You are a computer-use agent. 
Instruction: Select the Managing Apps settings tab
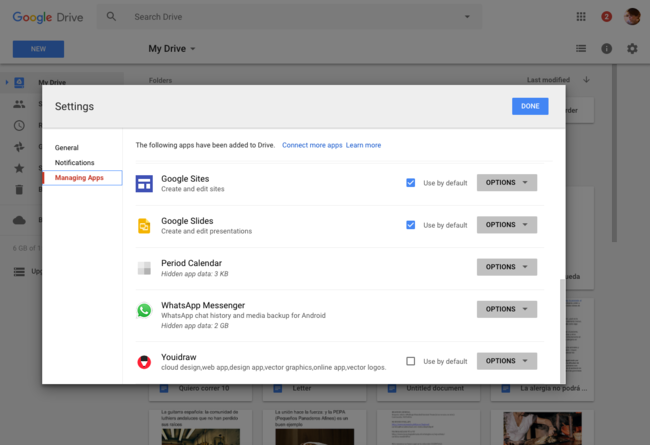(x=82, y=178)
